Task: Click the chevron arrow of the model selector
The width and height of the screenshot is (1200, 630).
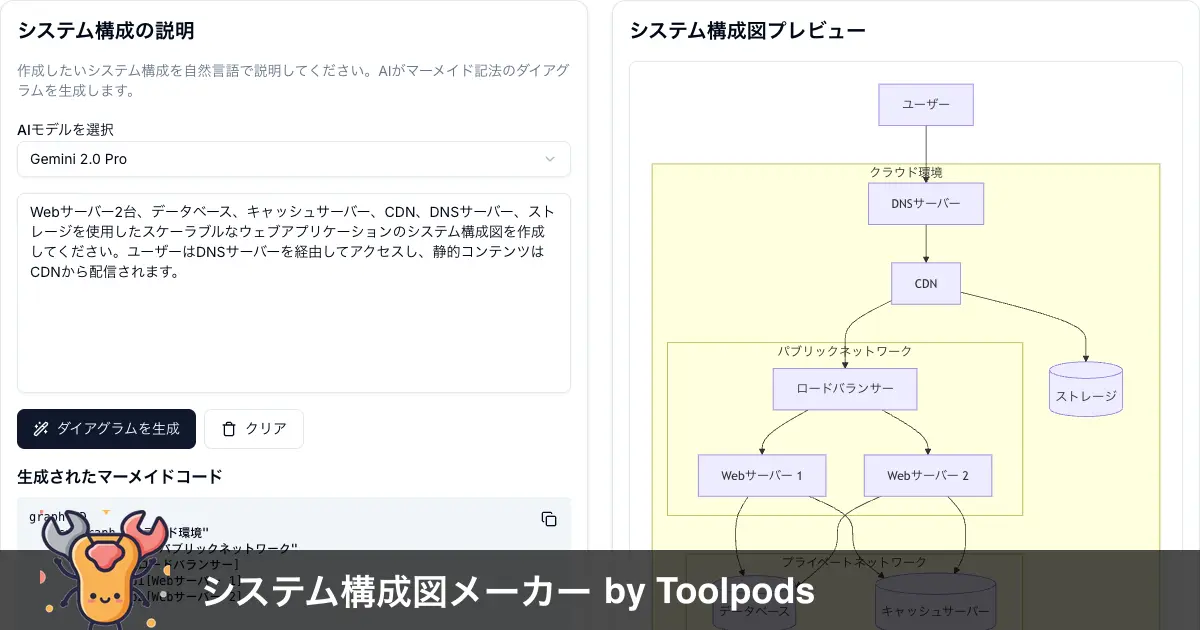Action: tap(549, 159)
